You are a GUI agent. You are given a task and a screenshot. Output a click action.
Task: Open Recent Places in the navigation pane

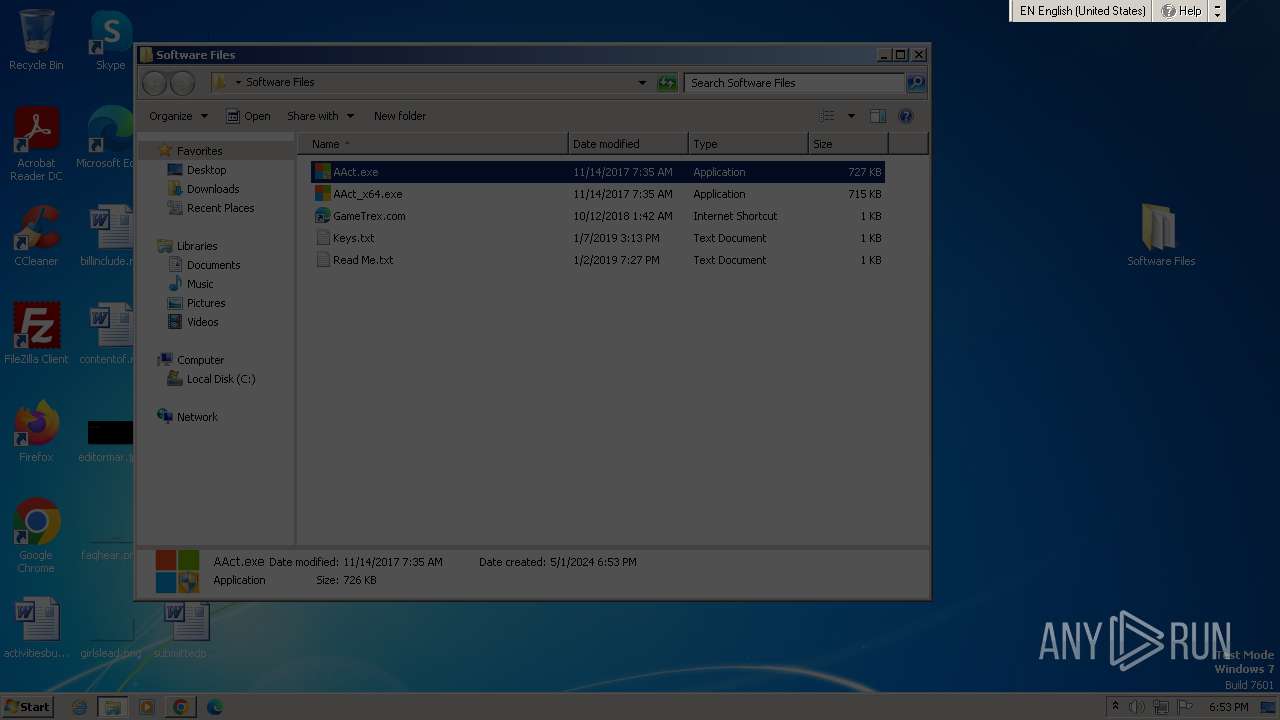pyautogui.click(x=220, y=208)
